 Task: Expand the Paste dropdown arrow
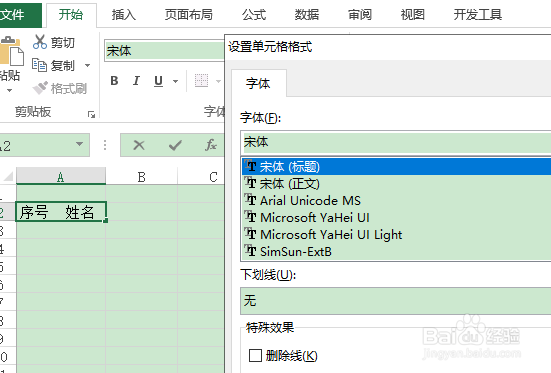[x=9, y=91]
